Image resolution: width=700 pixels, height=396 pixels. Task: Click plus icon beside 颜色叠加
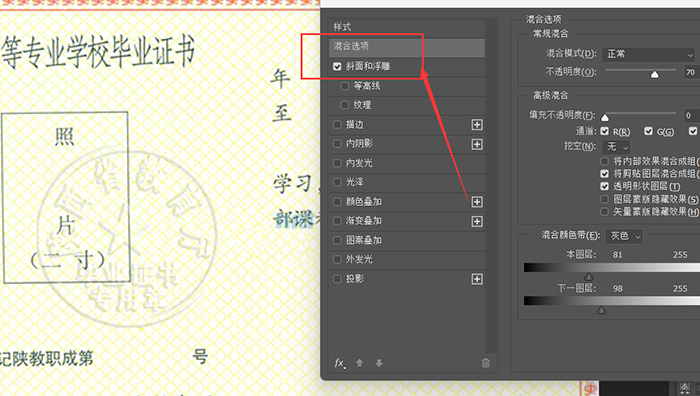click(x=477, y=202)
